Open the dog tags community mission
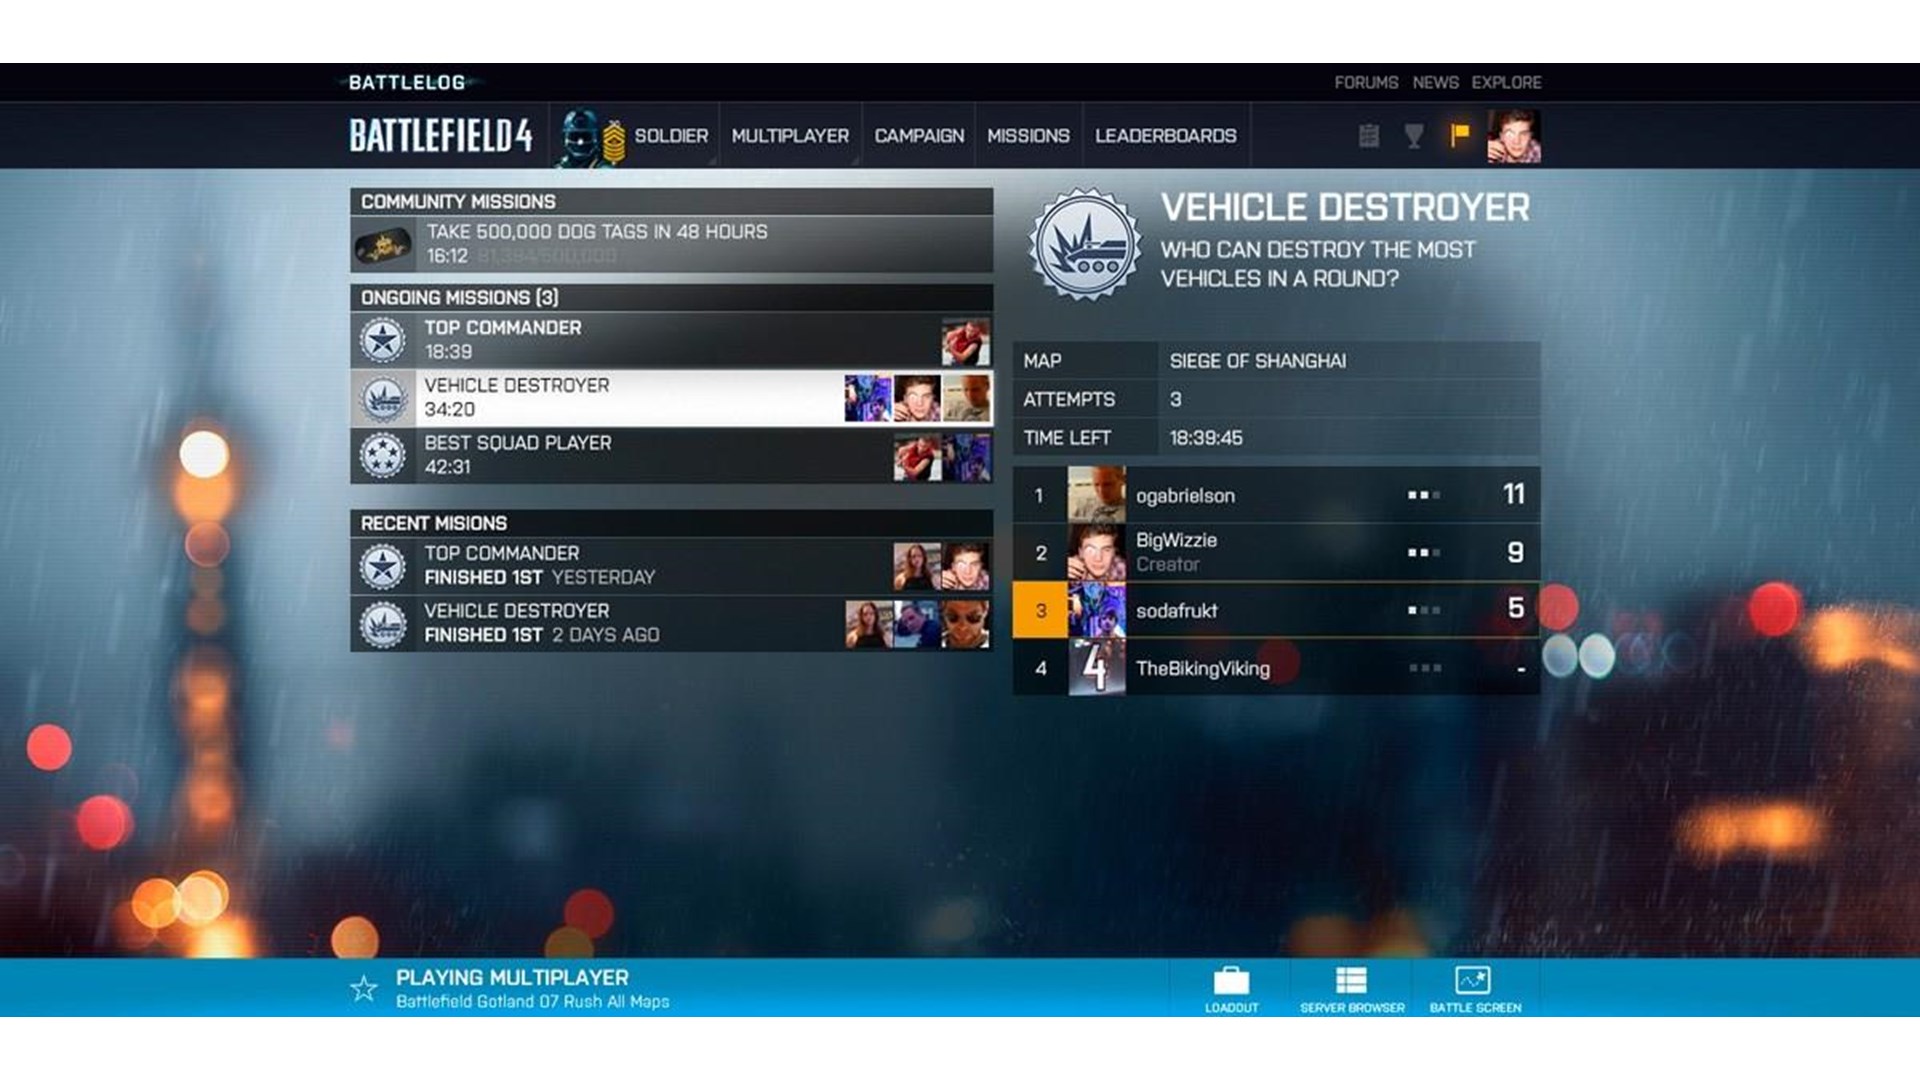The height and width of the screenshot is (1080, 1920). pyautogui.click(x=671, y=244)
